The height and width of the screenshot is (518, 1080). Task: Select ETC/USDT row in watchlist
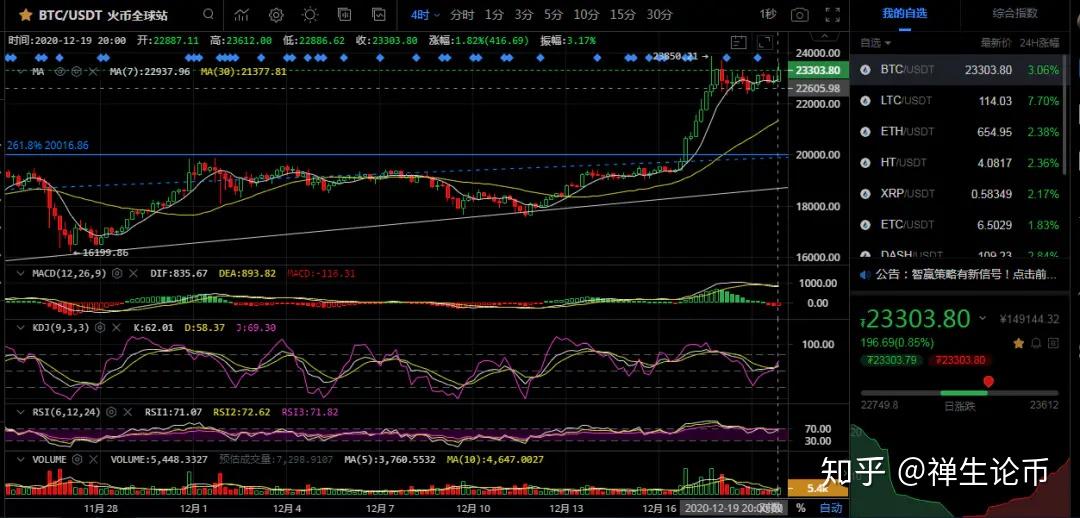coord(959,225)
